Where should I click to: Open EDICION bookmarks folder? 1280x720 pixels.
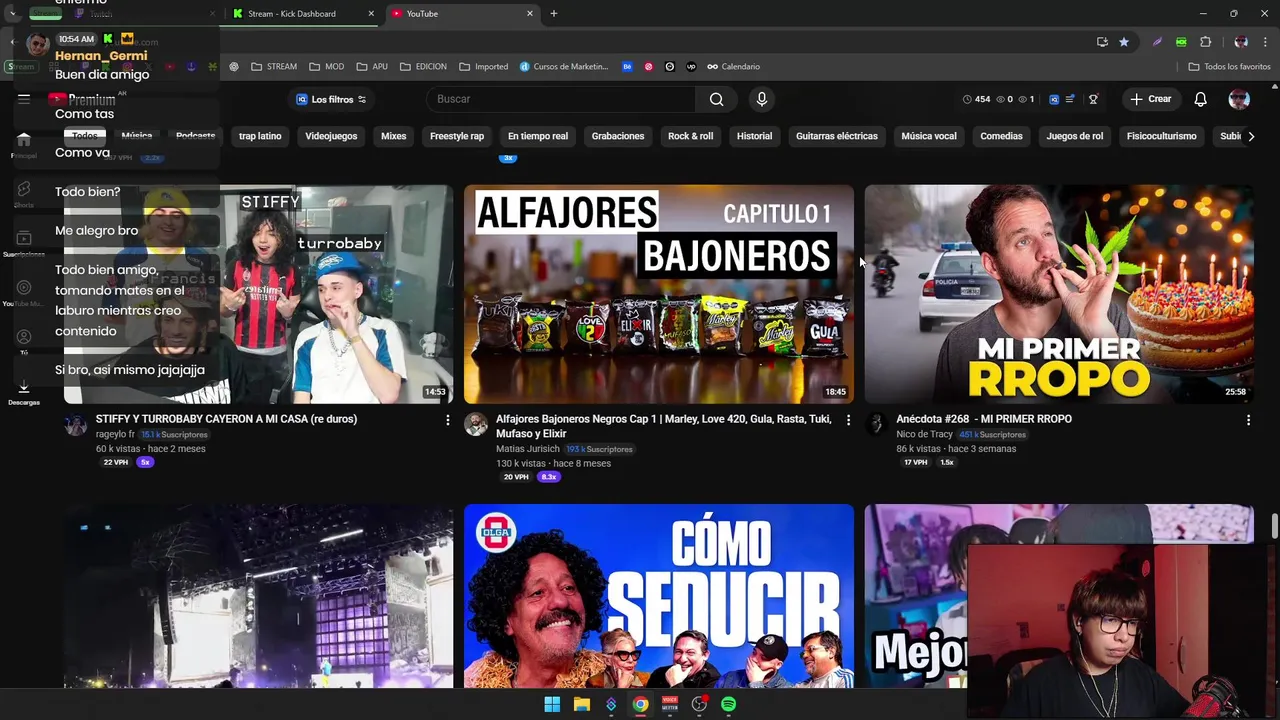coord(423,66)
